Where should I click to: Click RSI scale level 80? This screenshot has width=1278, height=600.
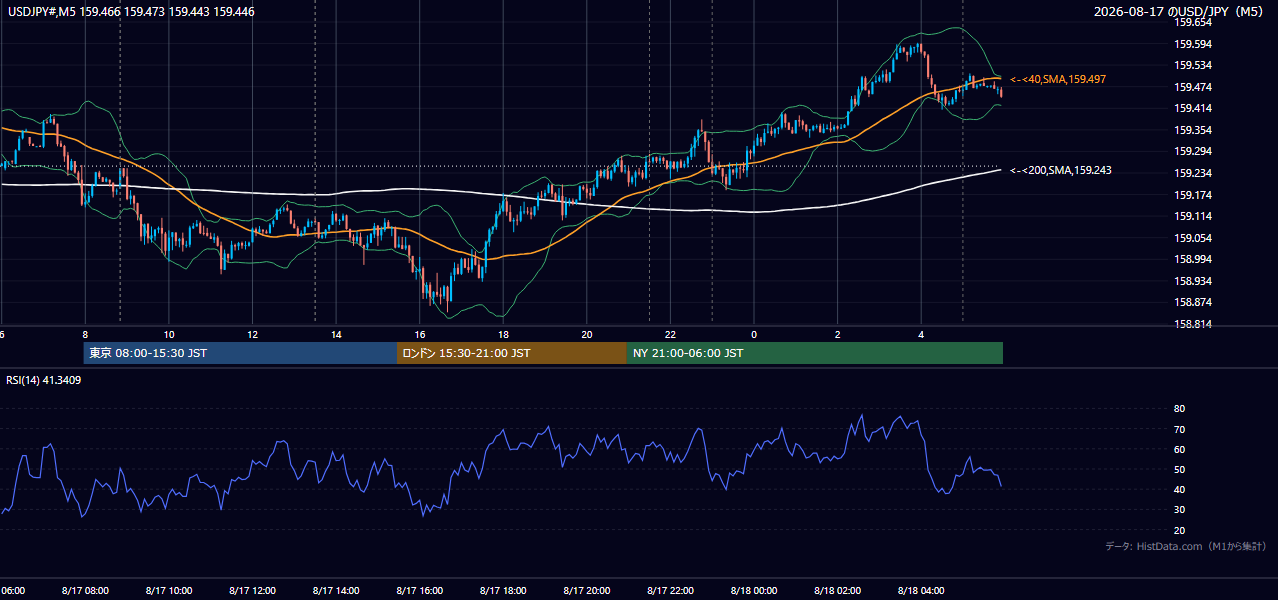click(x=1179, y=409)
